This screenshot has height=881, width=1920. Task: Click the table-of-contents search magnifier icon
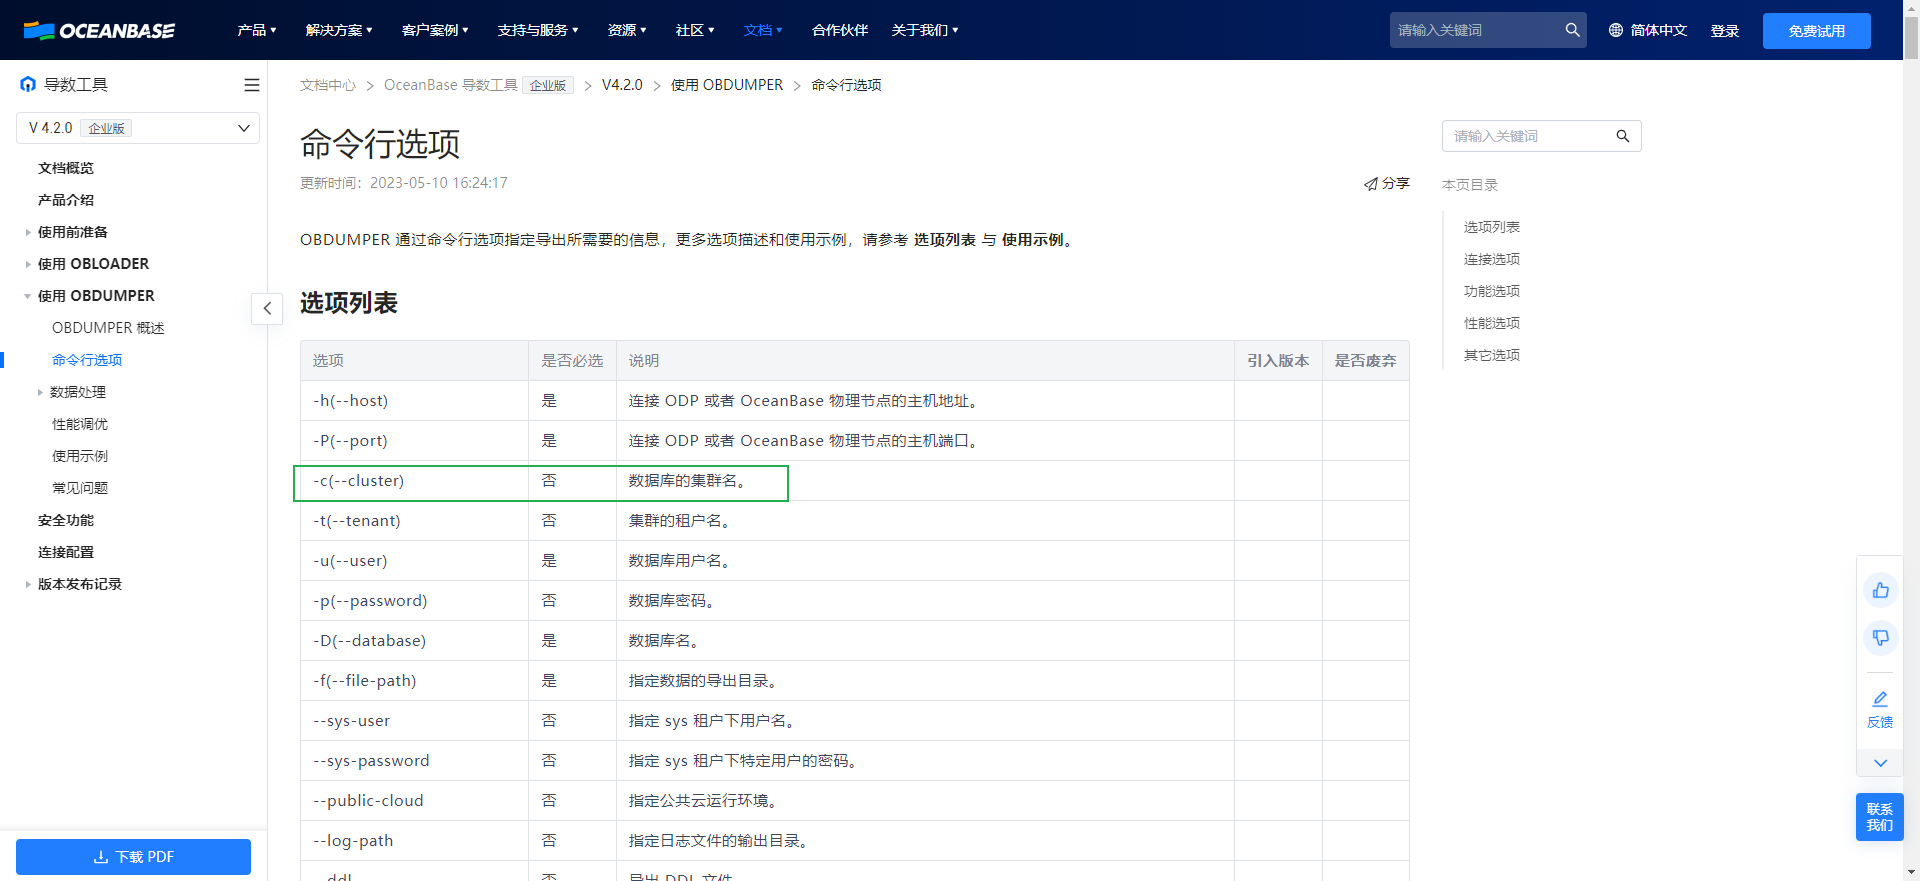tap(1622, 136)
